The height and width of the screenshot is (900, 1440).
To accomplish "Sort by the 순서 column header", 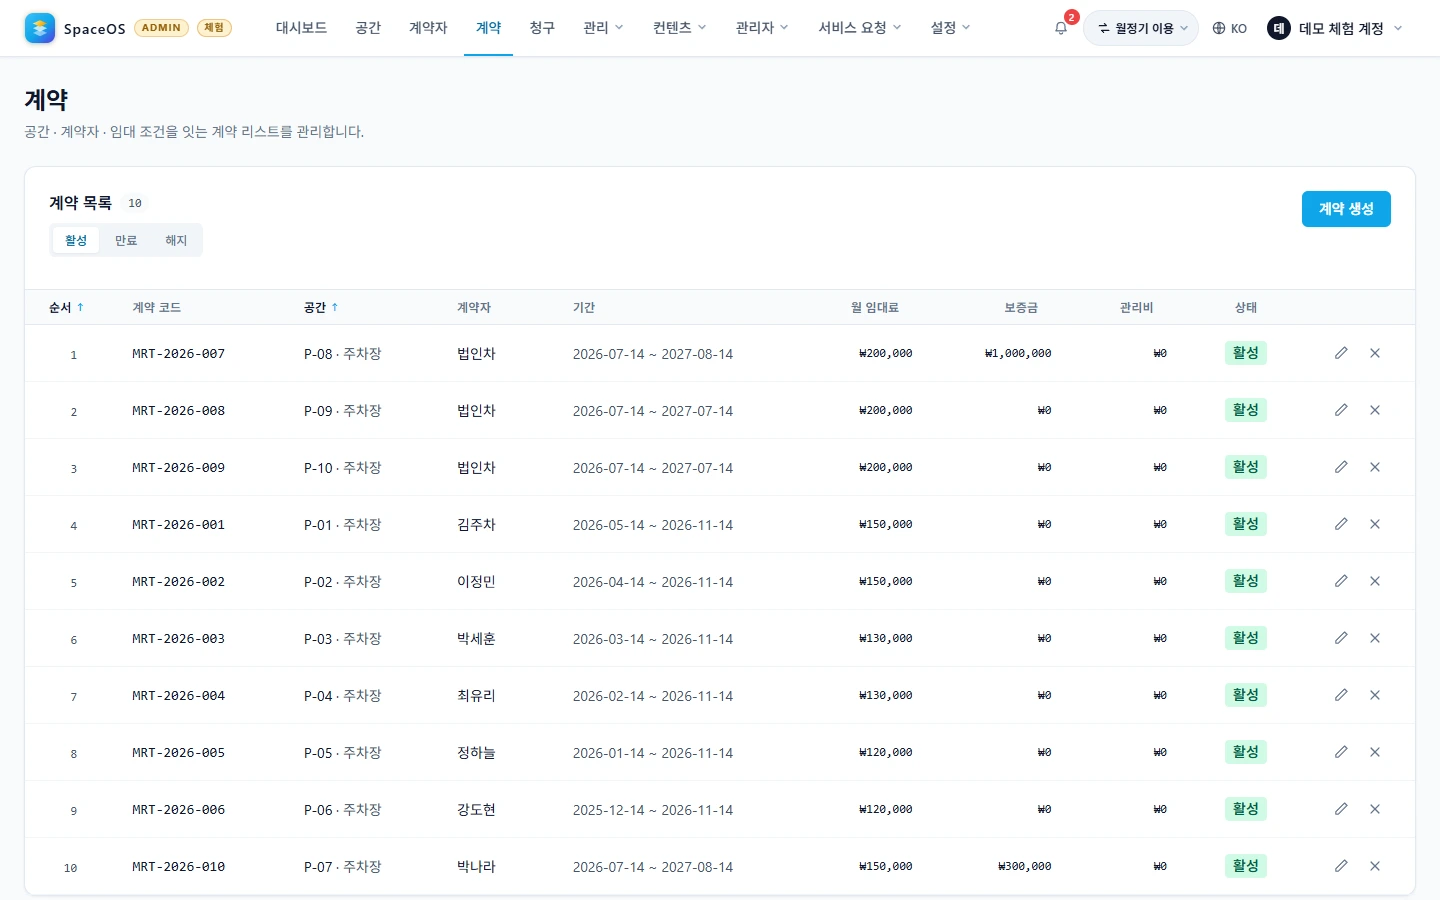I will [x=66, y=307].
